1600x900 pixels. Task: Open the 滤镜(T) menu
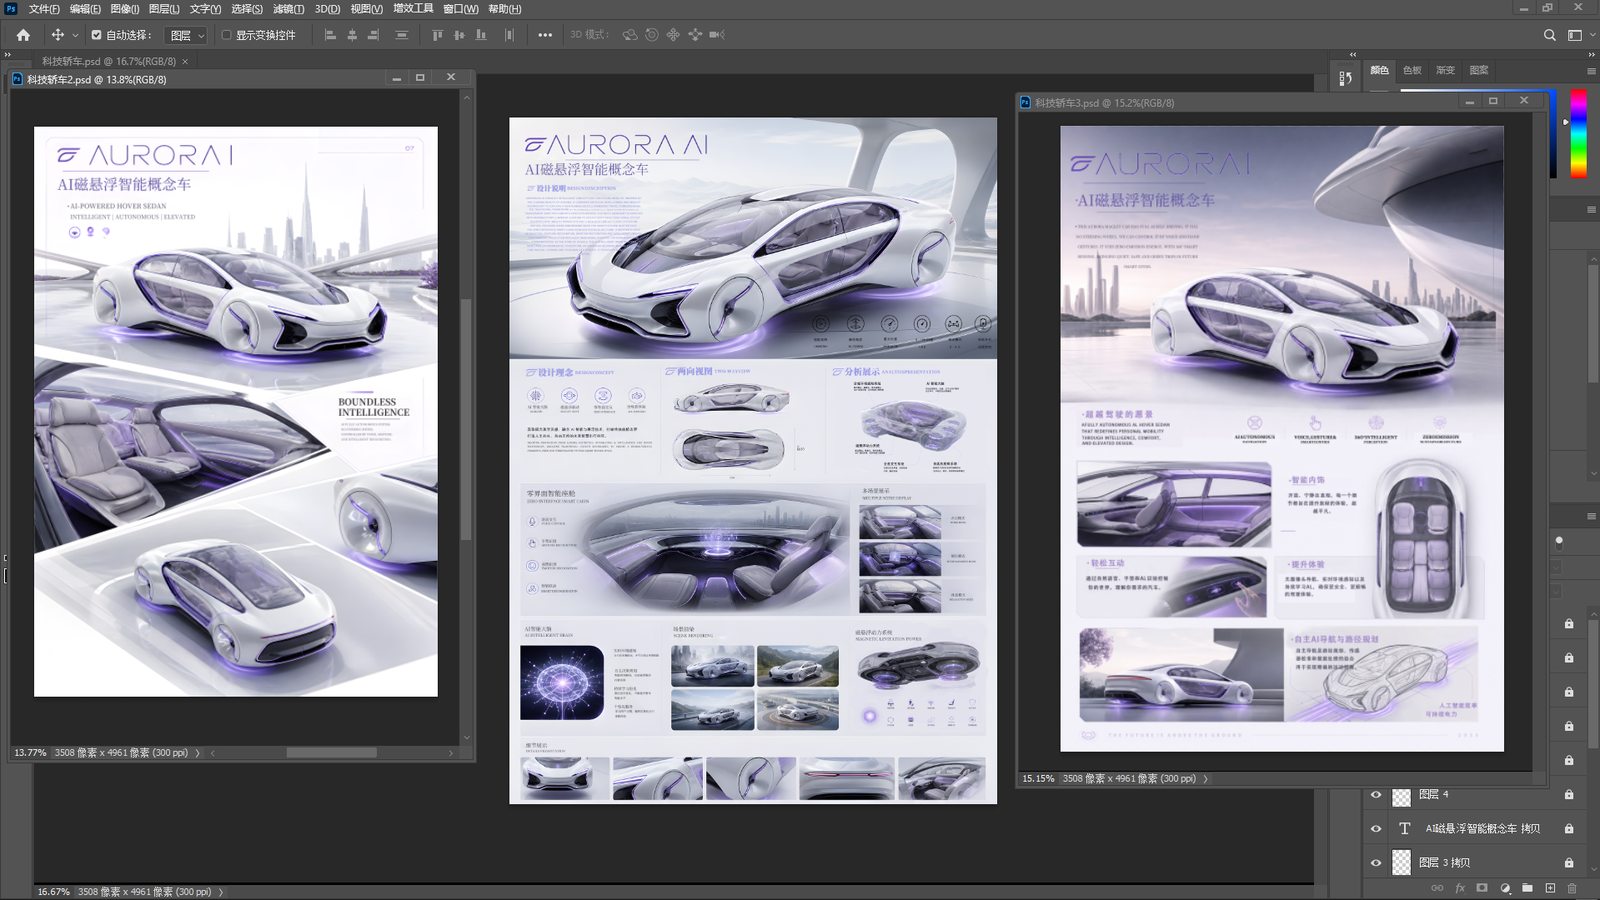[x=288, y=9]
